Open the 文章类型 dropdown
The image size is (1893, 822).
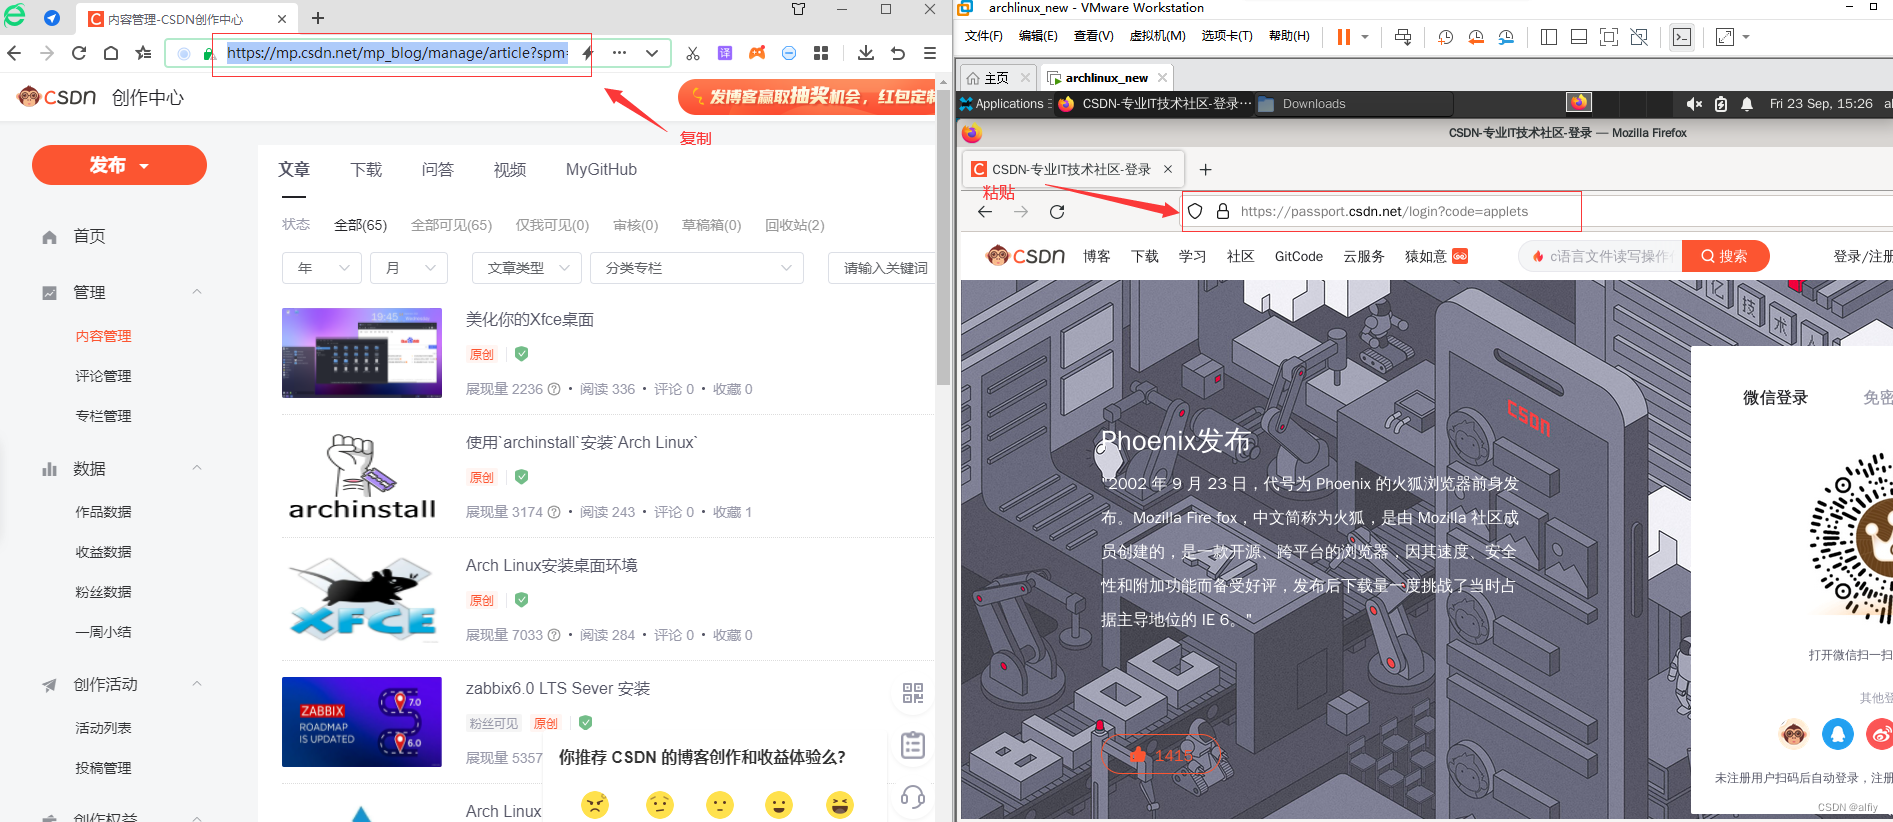(527, 268)
